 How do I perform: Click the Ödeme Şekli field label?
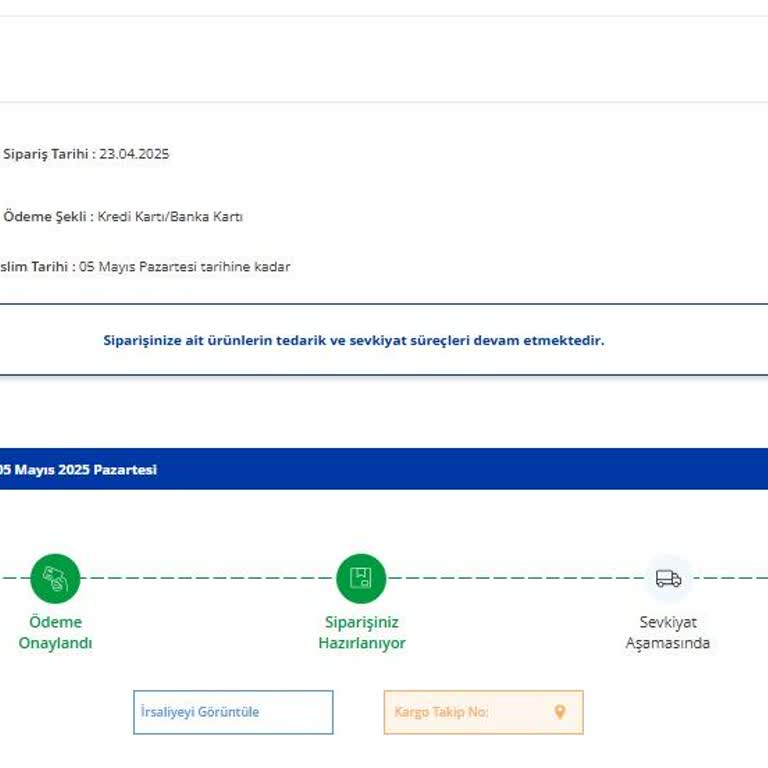point(47,216)
